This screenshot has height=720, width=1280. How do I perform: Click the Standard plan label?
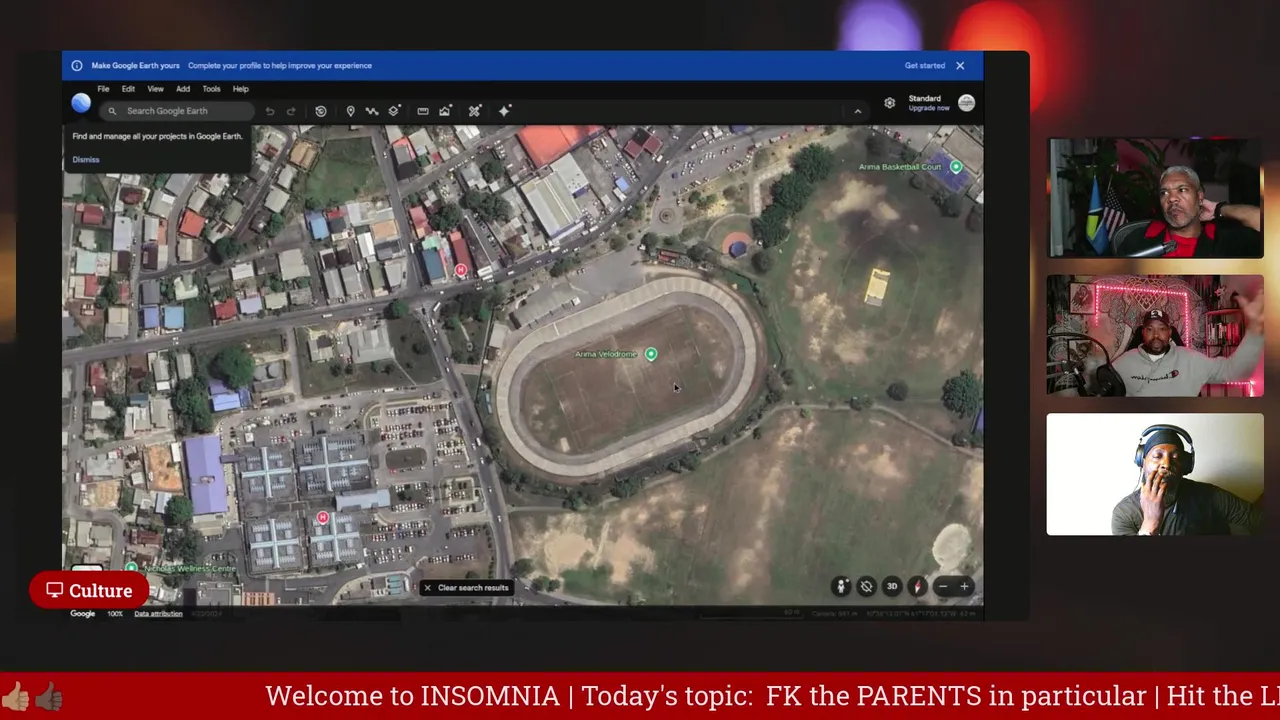coord(924,99)
